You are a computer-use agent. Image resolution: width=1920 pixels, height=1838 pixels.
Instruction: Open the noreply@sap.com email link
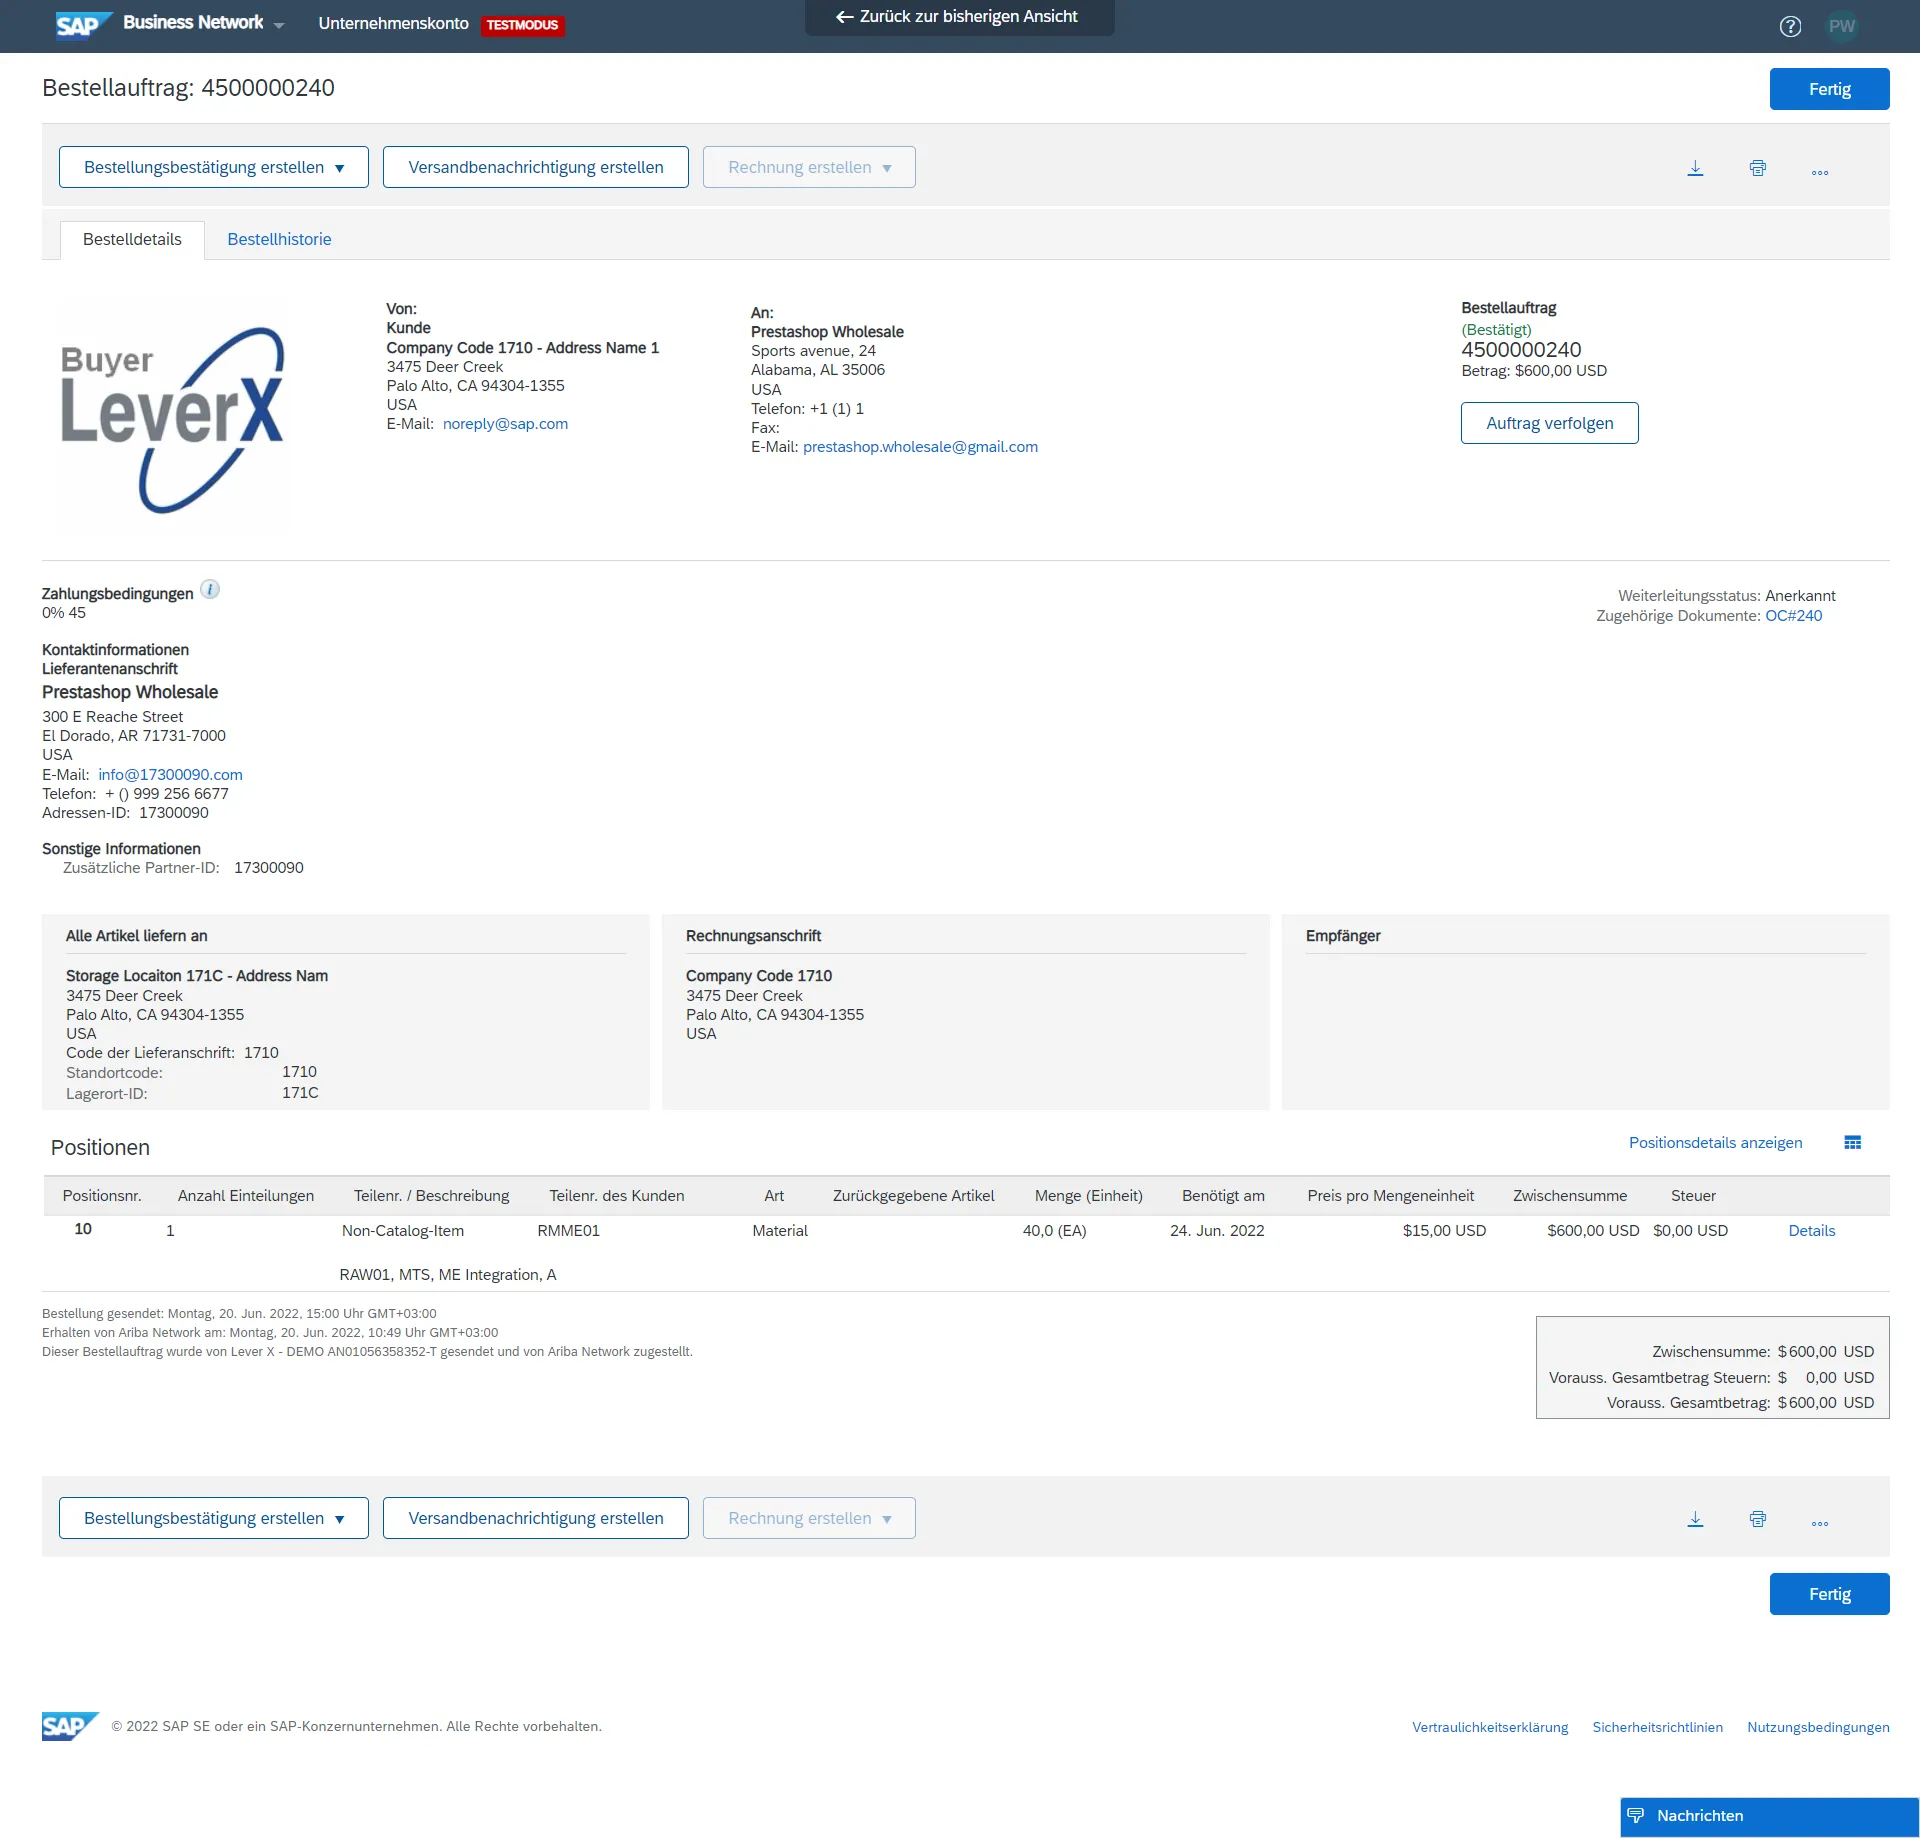point(505,424)
